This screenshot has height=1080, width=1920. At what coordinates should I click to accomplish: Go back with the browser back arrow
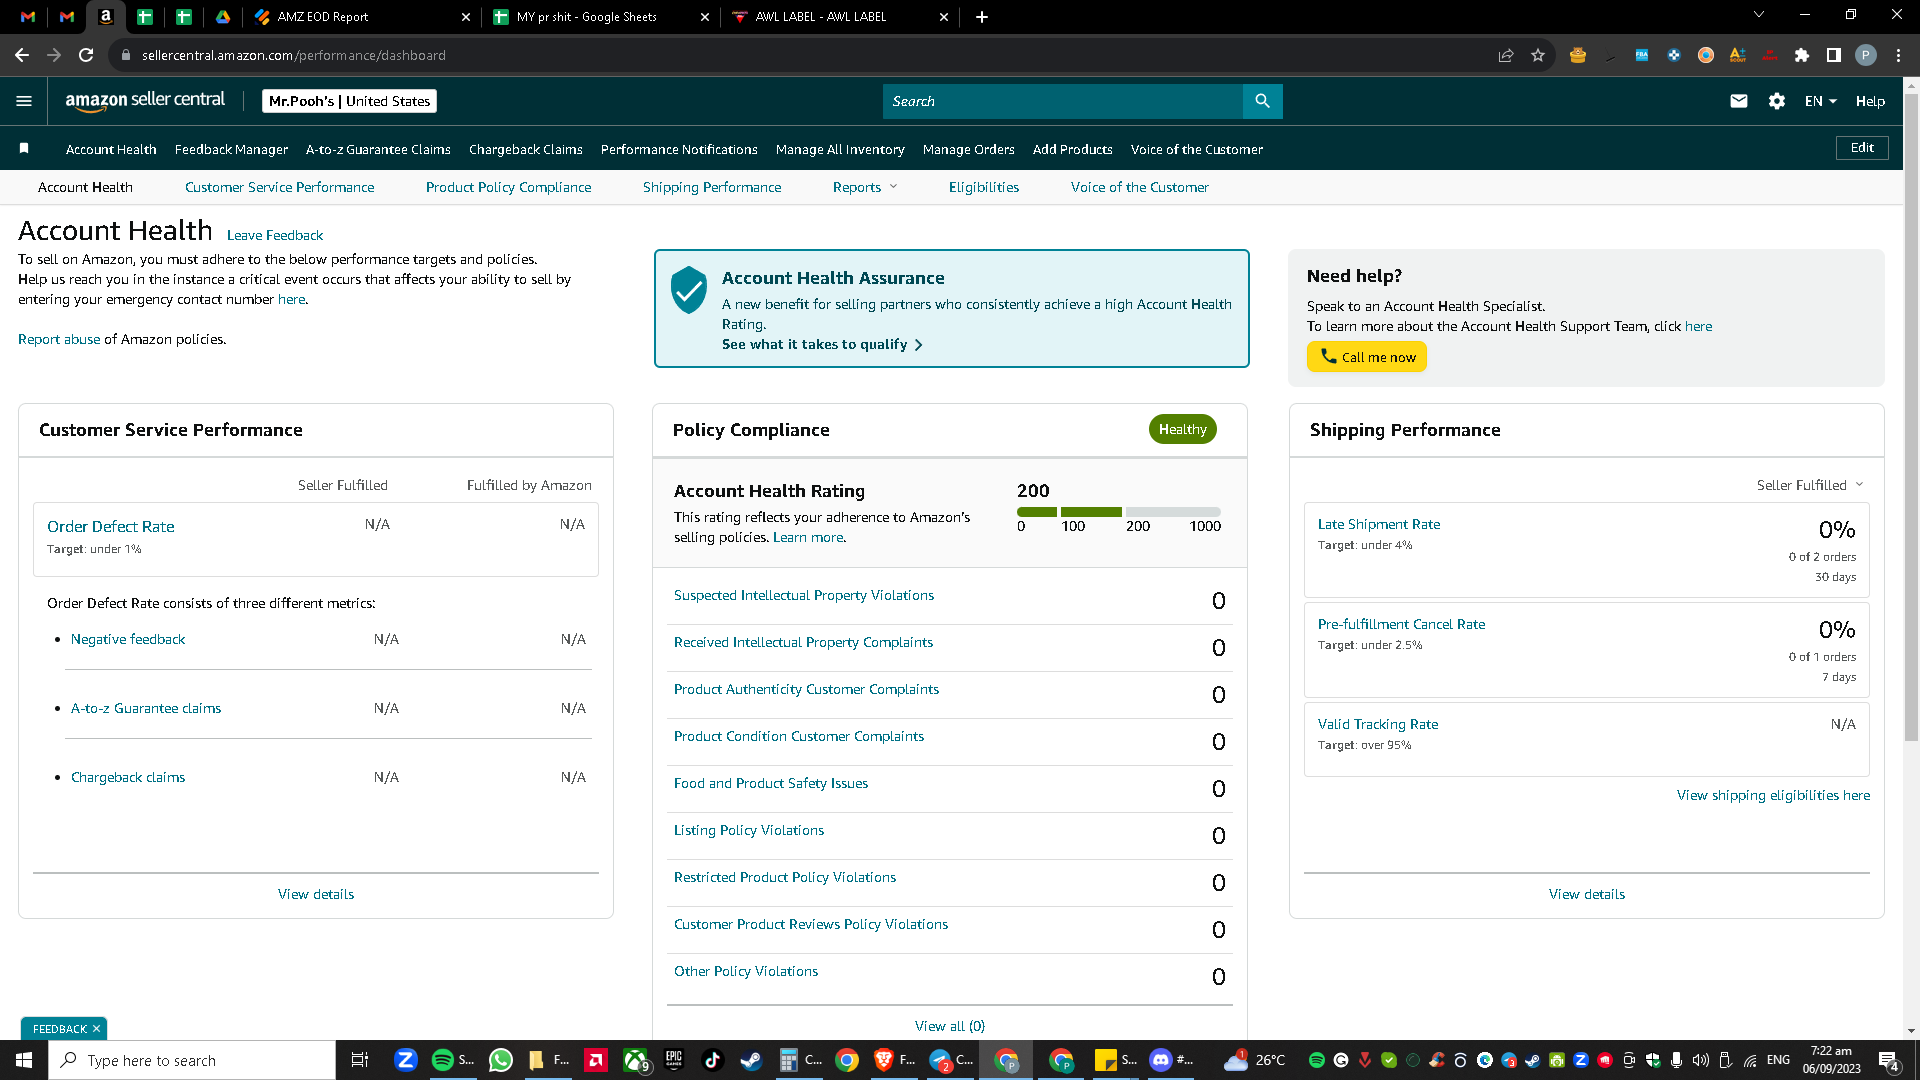pyautogui.click(x=22, y=55)
